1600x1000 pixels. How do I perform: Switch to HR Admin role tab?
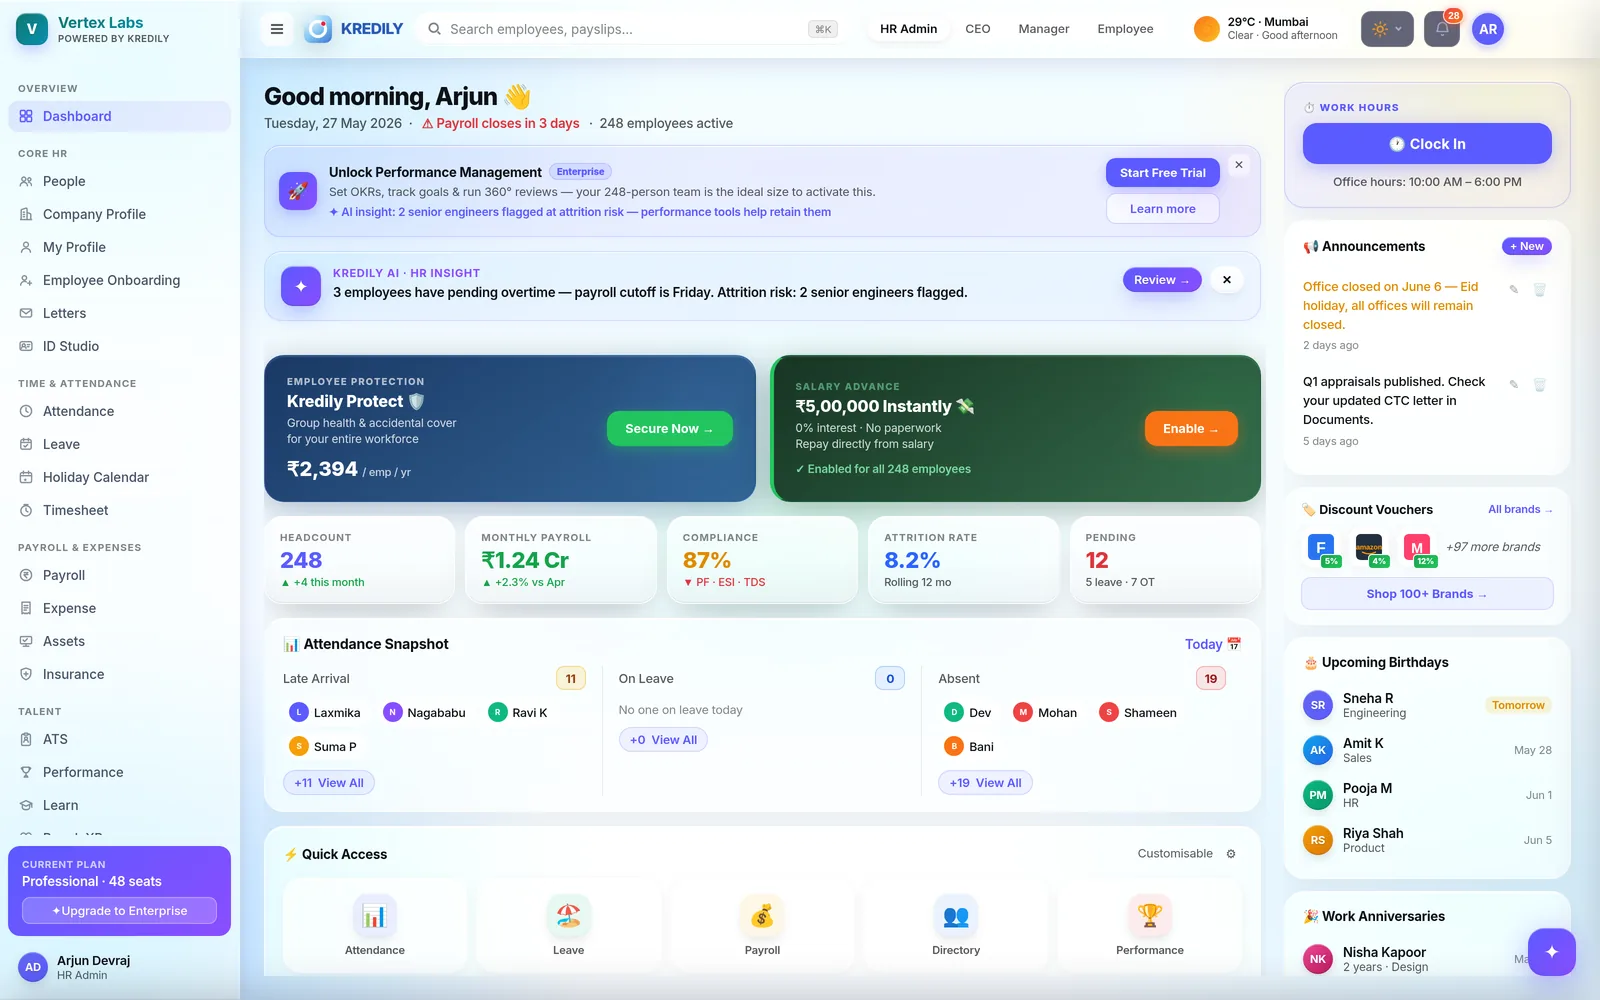click(x=908, y=29)
